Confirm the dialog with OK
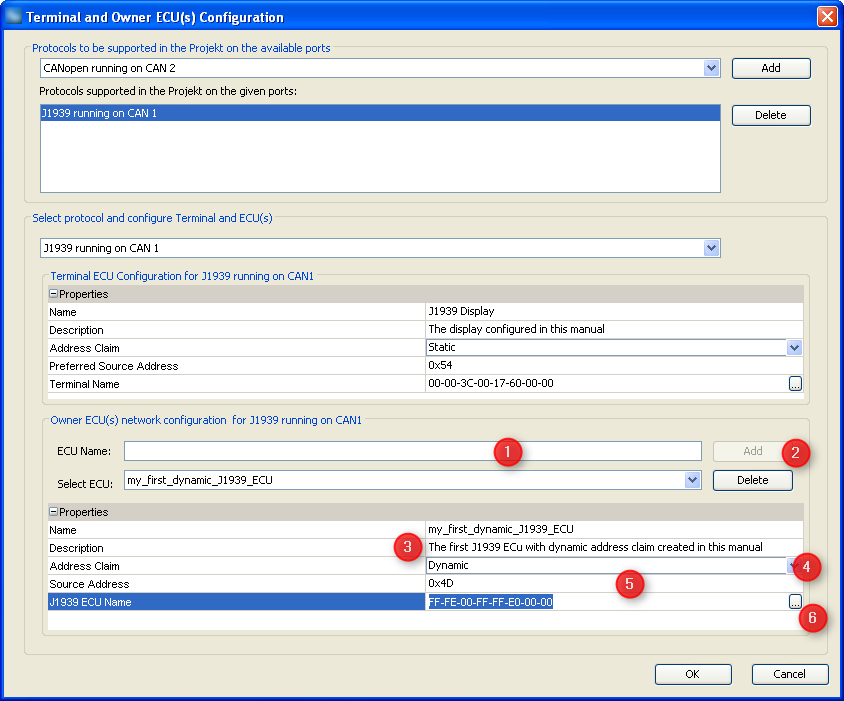 pyautogui.click(x=692, y=674)
